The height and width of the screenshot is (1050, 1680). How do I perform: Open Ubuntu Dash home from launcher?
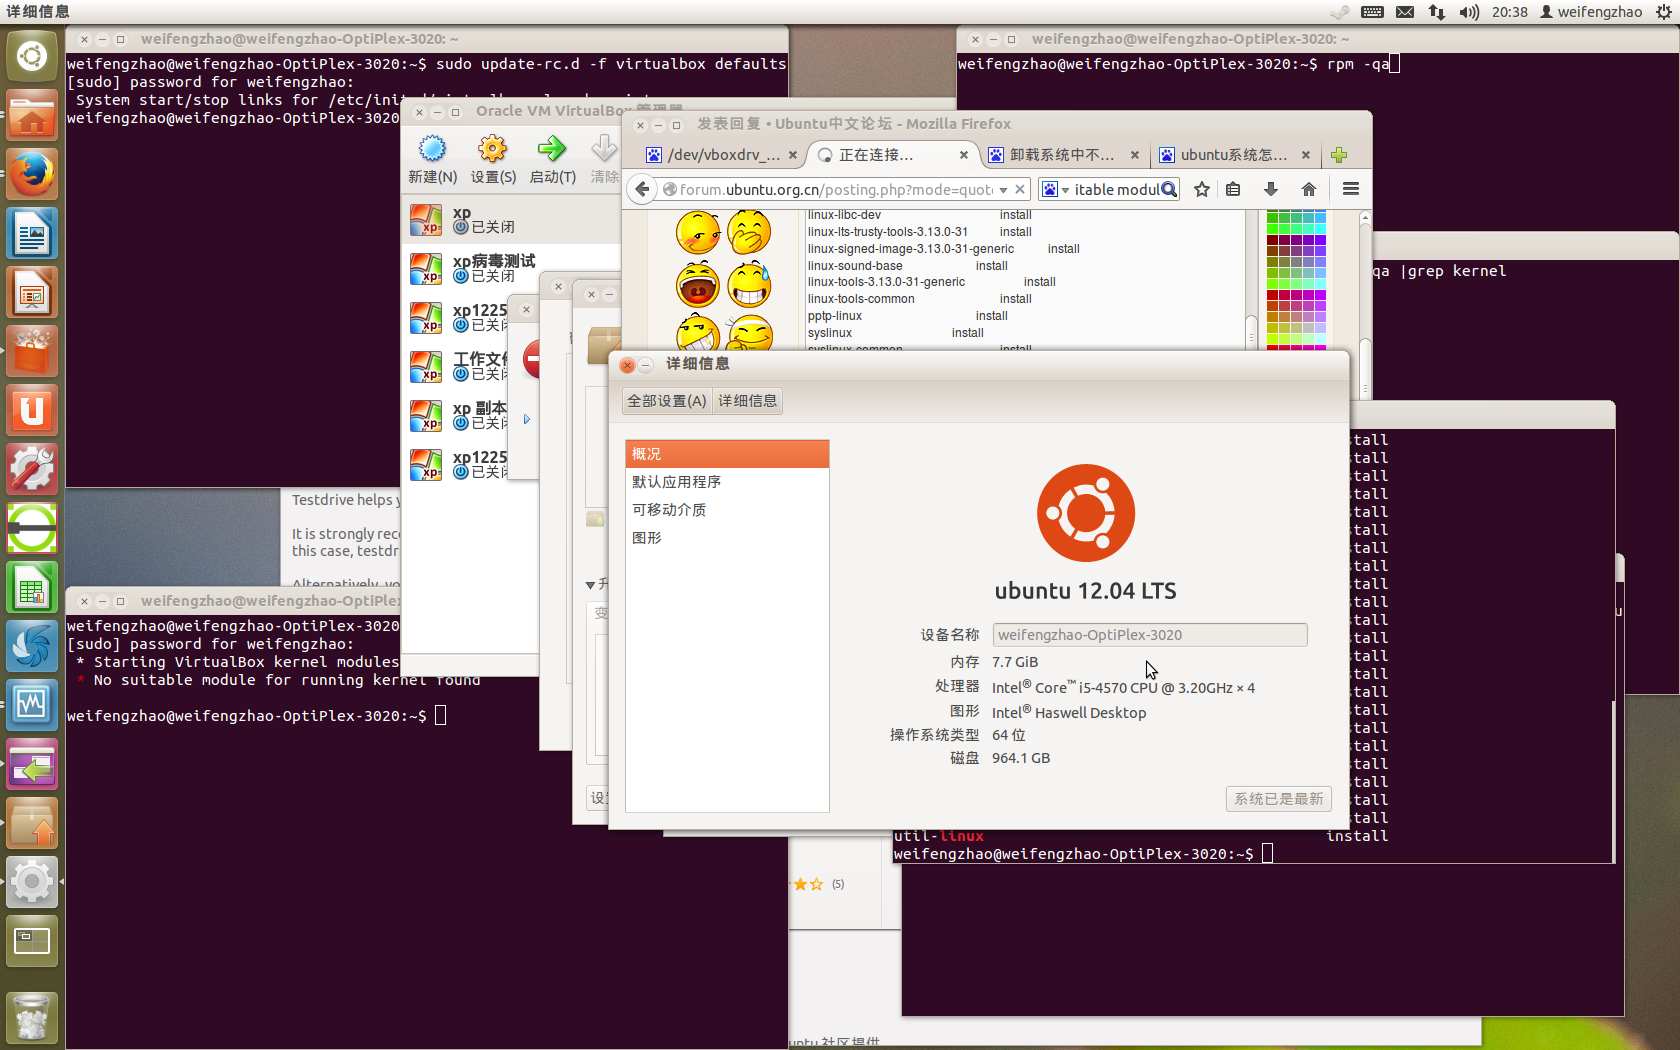pos(32,56)
